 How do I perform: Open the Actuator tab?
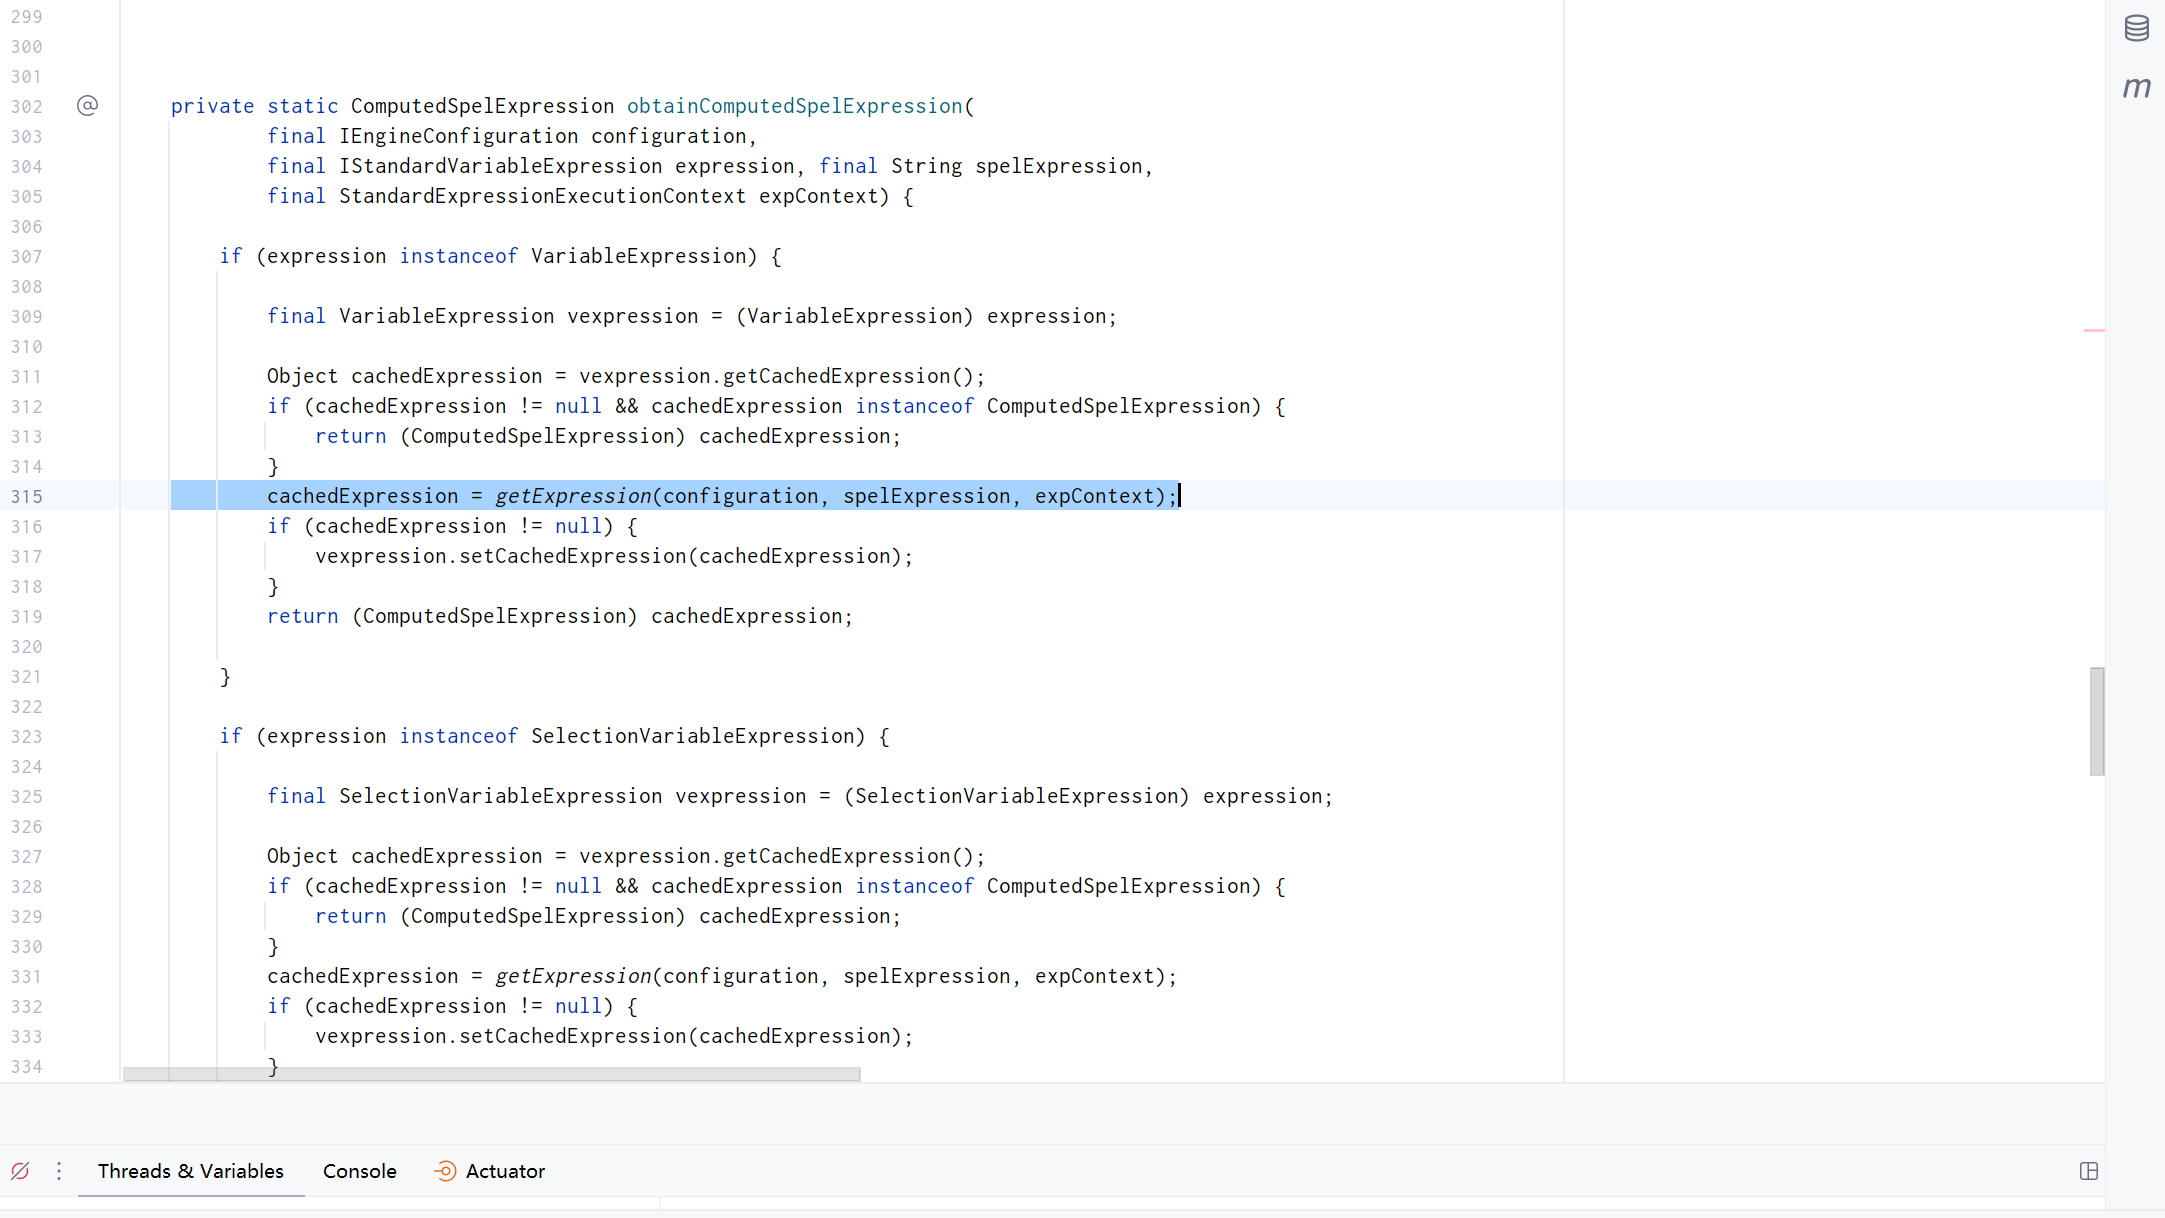505,1171
